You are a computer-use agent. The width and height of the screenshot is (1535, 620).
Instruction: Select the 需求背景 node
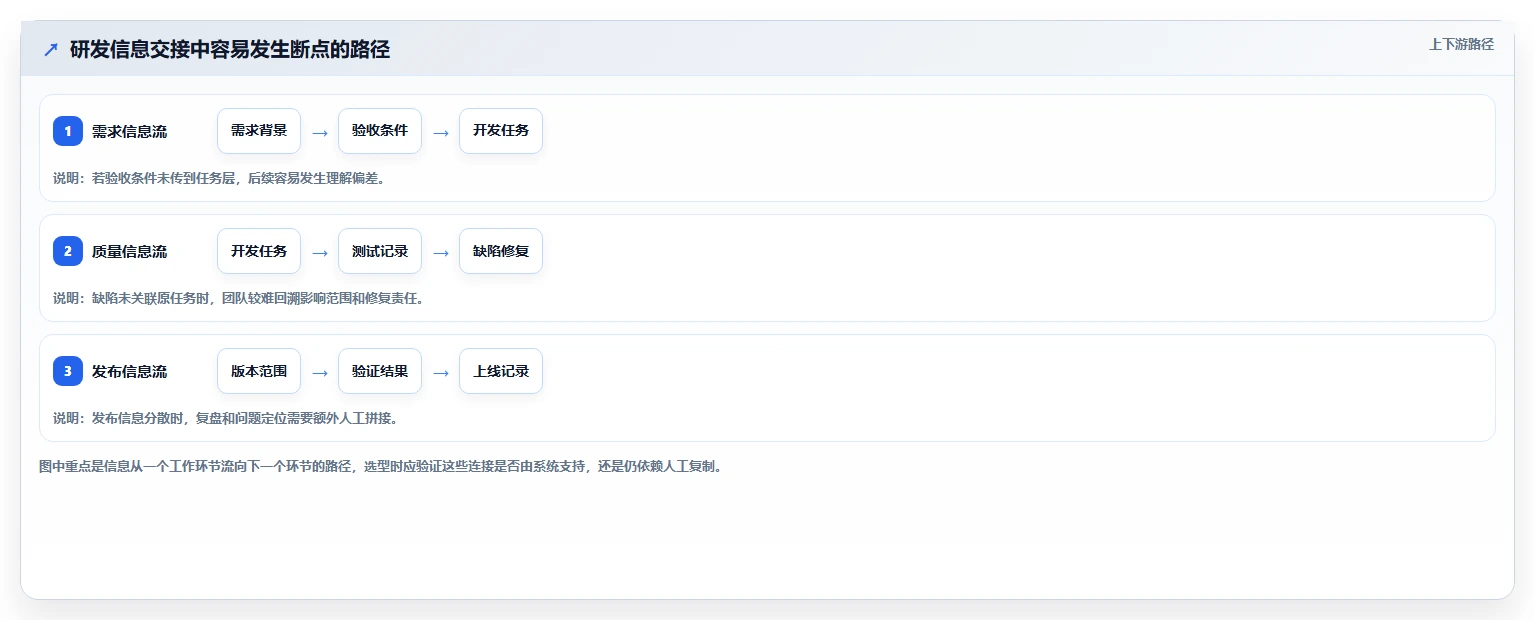click(259, 131)
